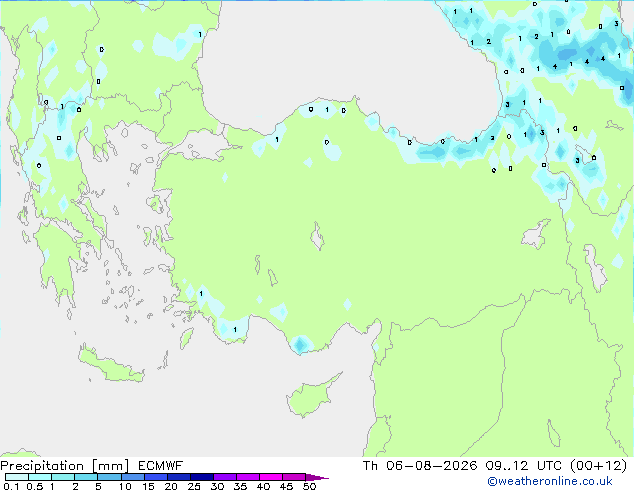Click the '50' legend scale value
This screenshot has width=634, height=490.
pyautogui.click(x=309, y=486)
